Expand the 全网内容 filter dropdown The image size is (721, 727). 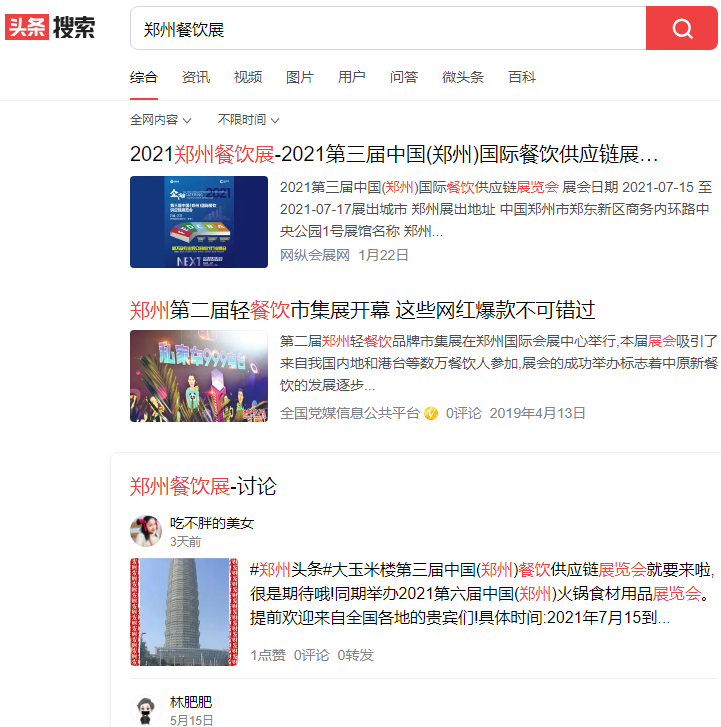[x=160, y=120]
